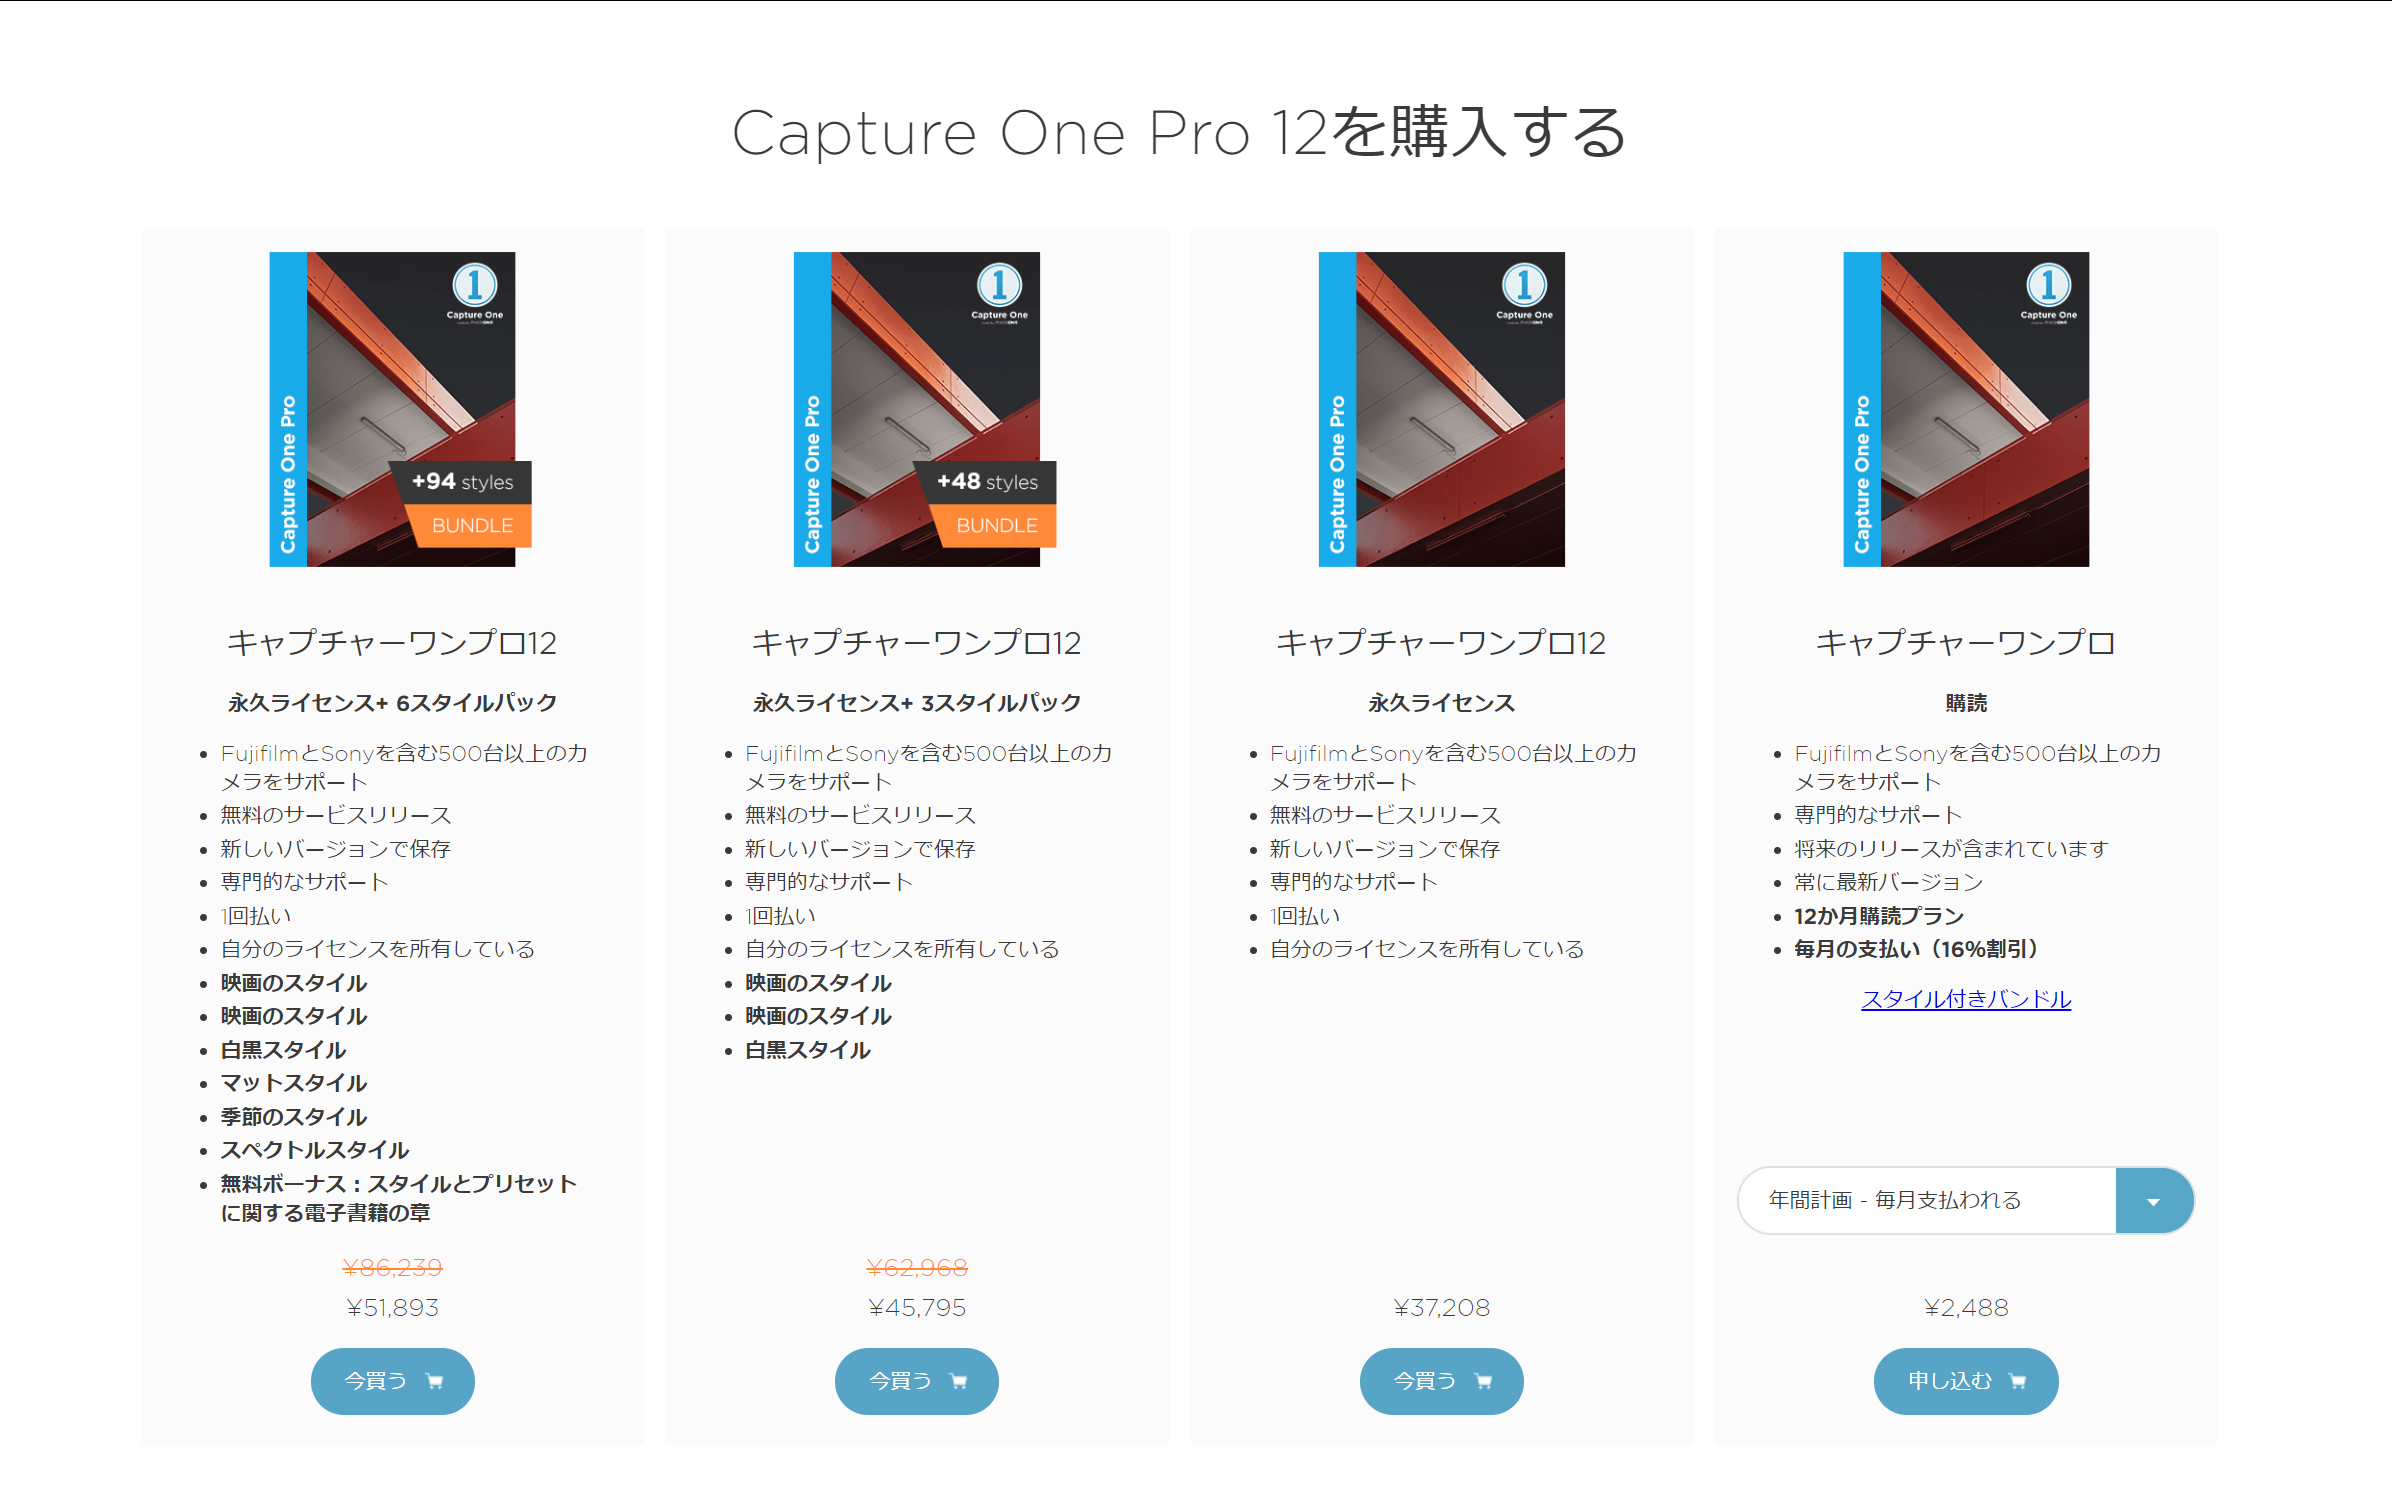Screen dimensions: 2392x1499
Task: Open the スタイル付きバンドル link
Action: 1966,999
